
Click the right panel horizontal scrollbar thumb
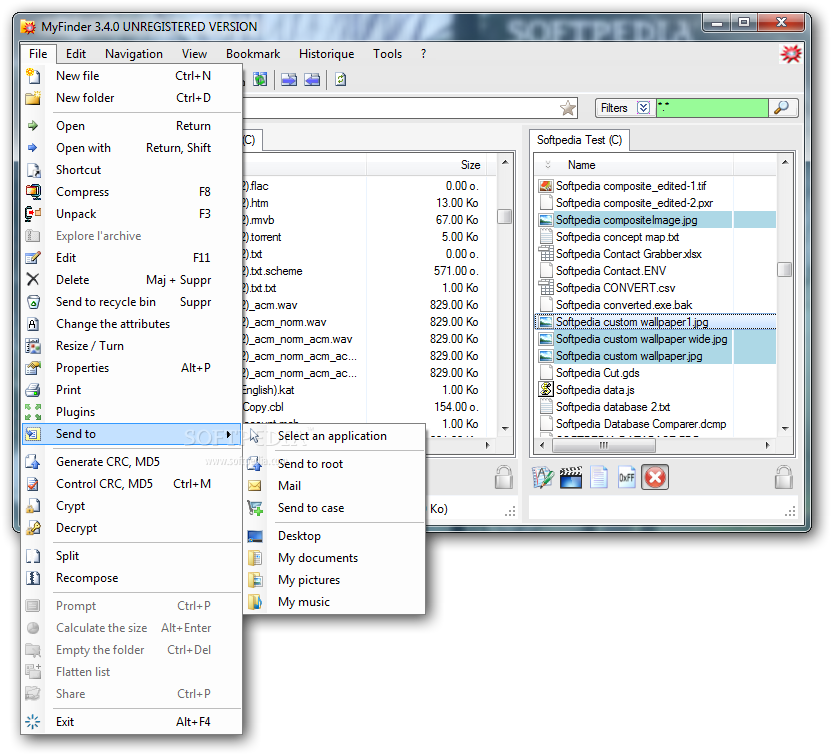[x=603, y=446]
